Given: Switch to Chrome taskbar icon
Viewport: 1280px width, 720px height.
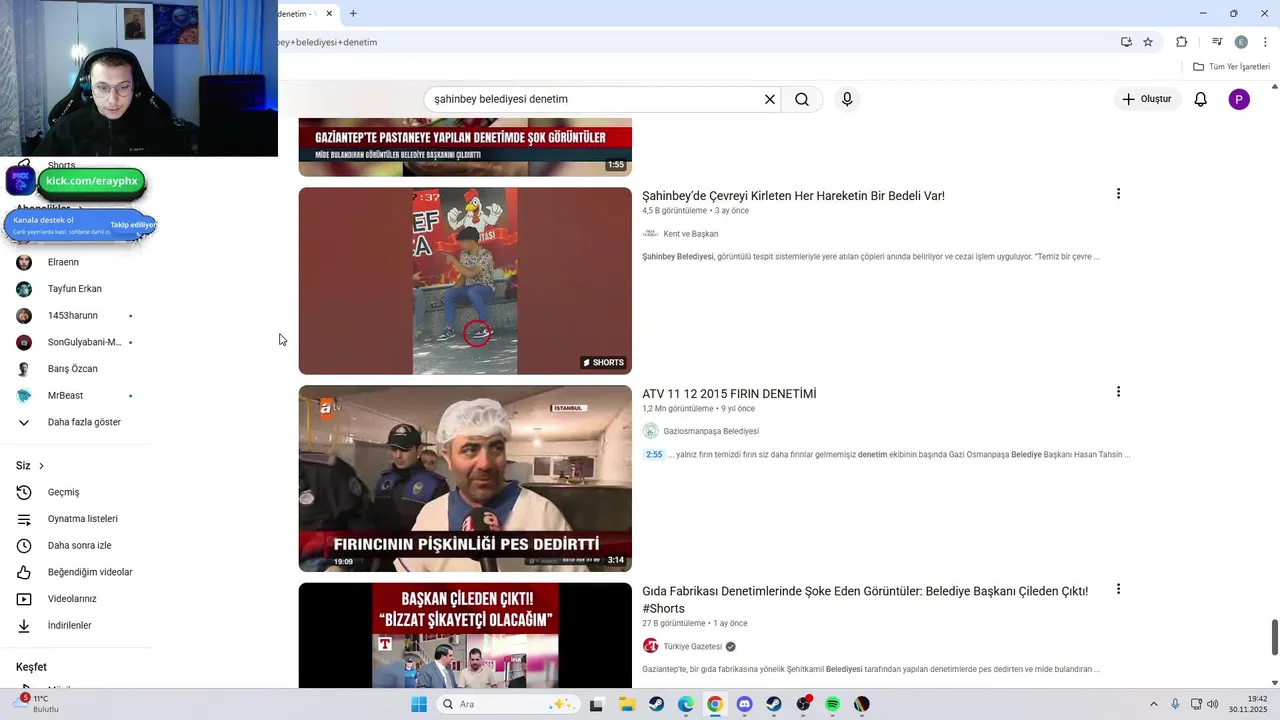Looking at the screenshot, I should 715,704.
